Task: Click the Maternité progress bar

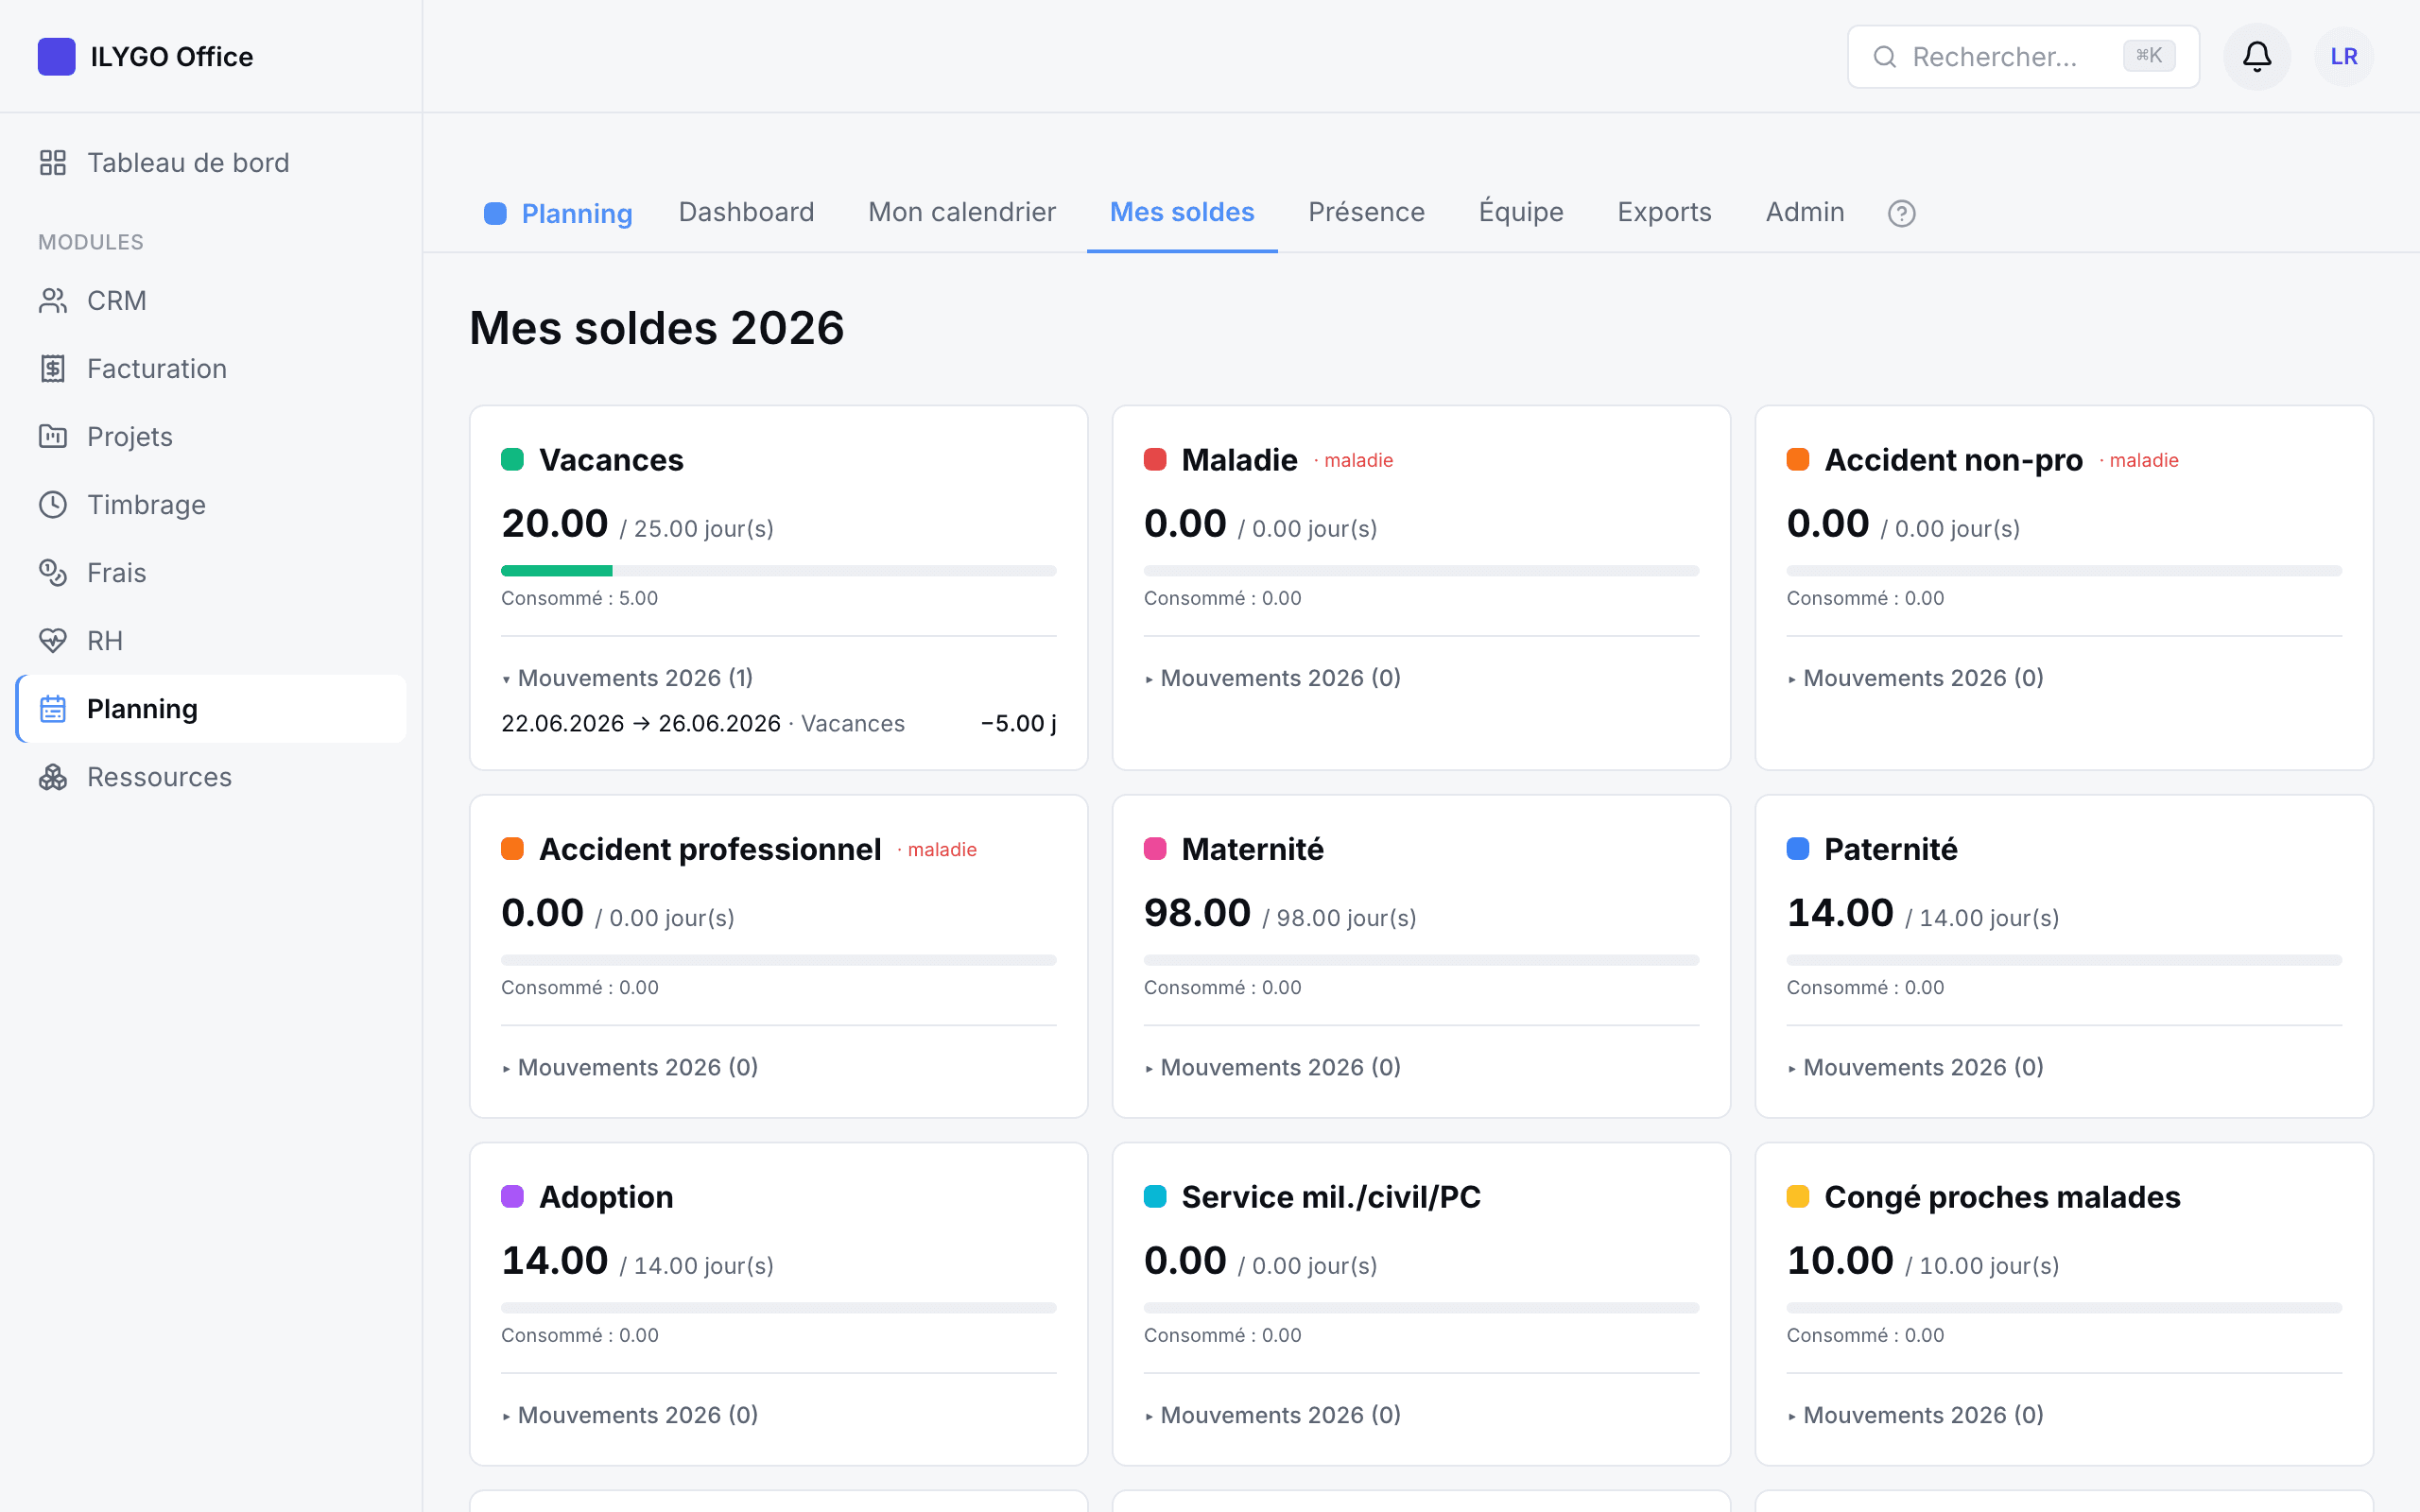Action: pyautogui.click(x=1421, y=960)
